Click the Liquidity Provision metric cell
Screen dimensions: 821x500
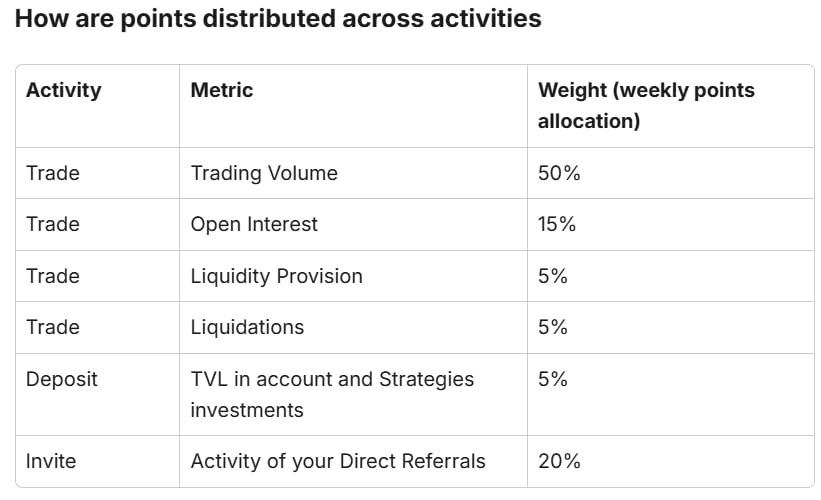click(276, 276)
